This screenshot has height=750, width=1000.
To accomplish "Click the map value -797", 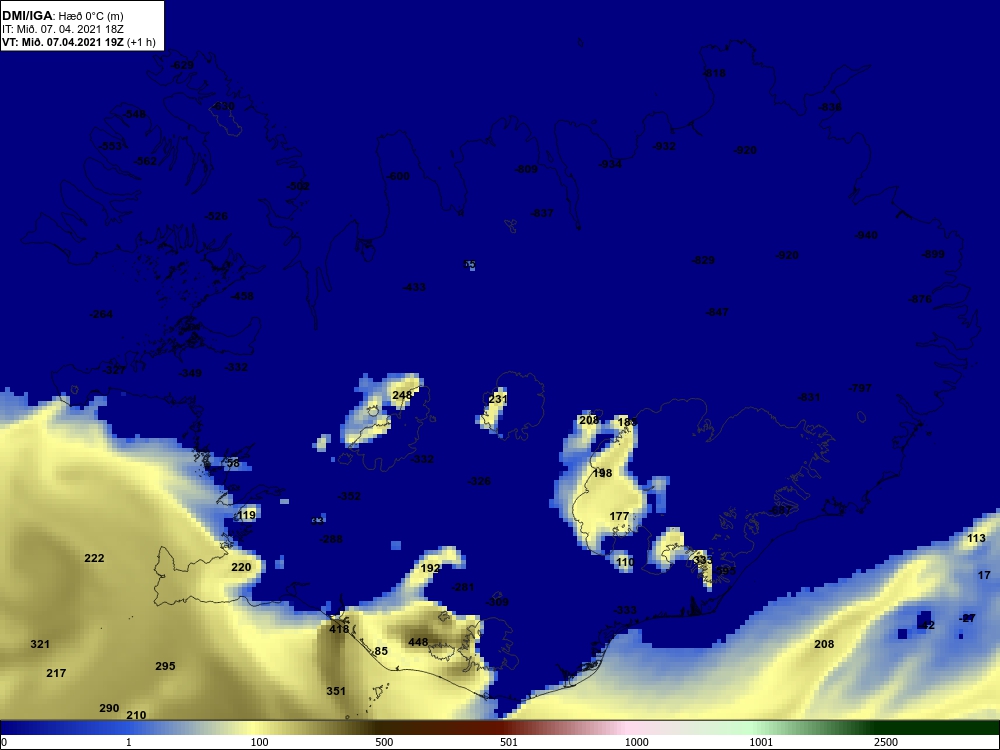I will tap(860, 388).
